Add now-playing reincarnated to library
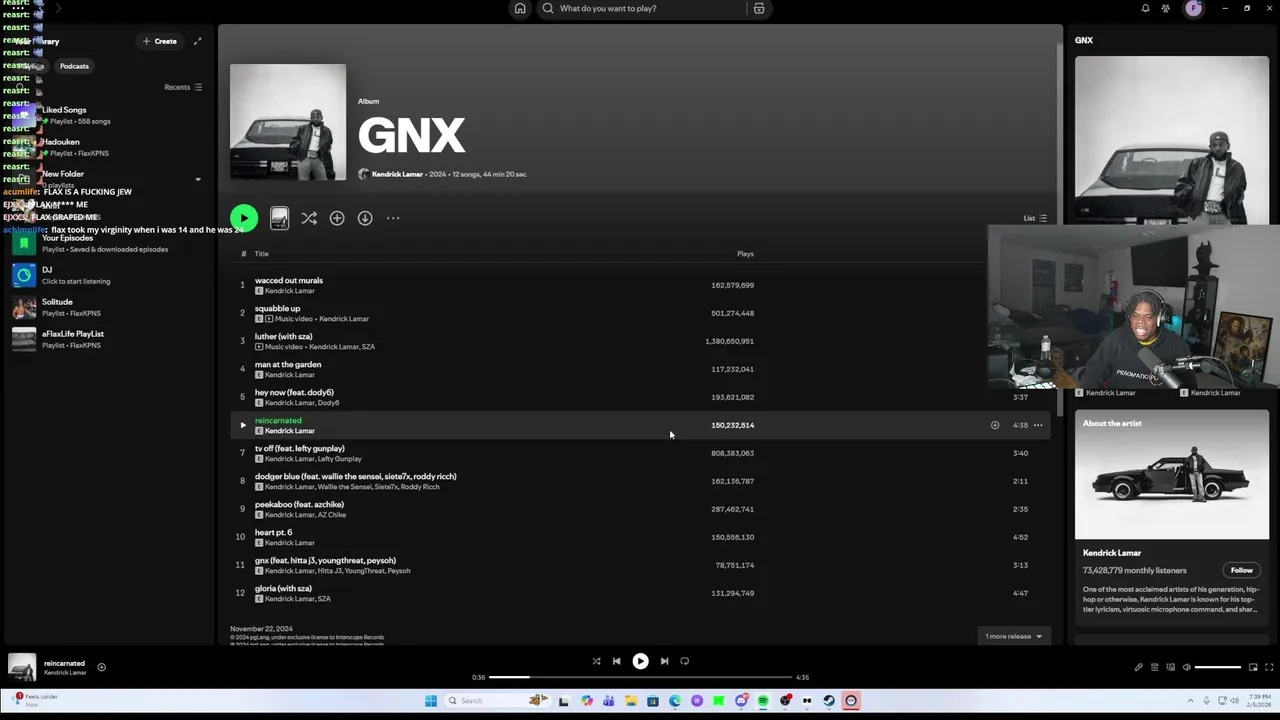Image resolution: width=1280 pixels, height=720 pixels. click(101, 667)
